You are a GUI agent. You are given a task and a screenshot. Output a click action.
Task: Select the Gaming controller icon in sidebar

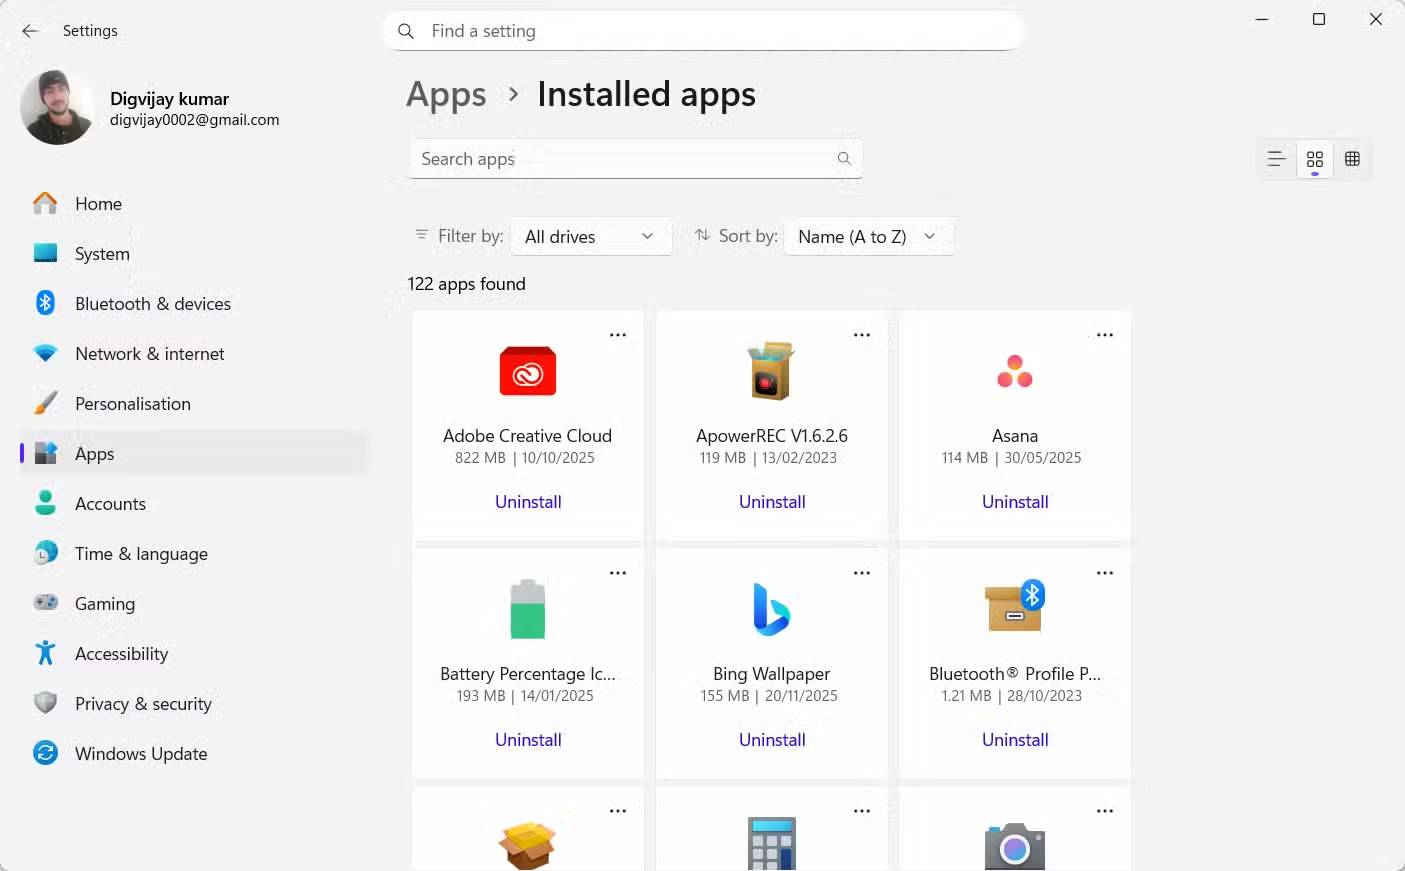tap(45, 603)
